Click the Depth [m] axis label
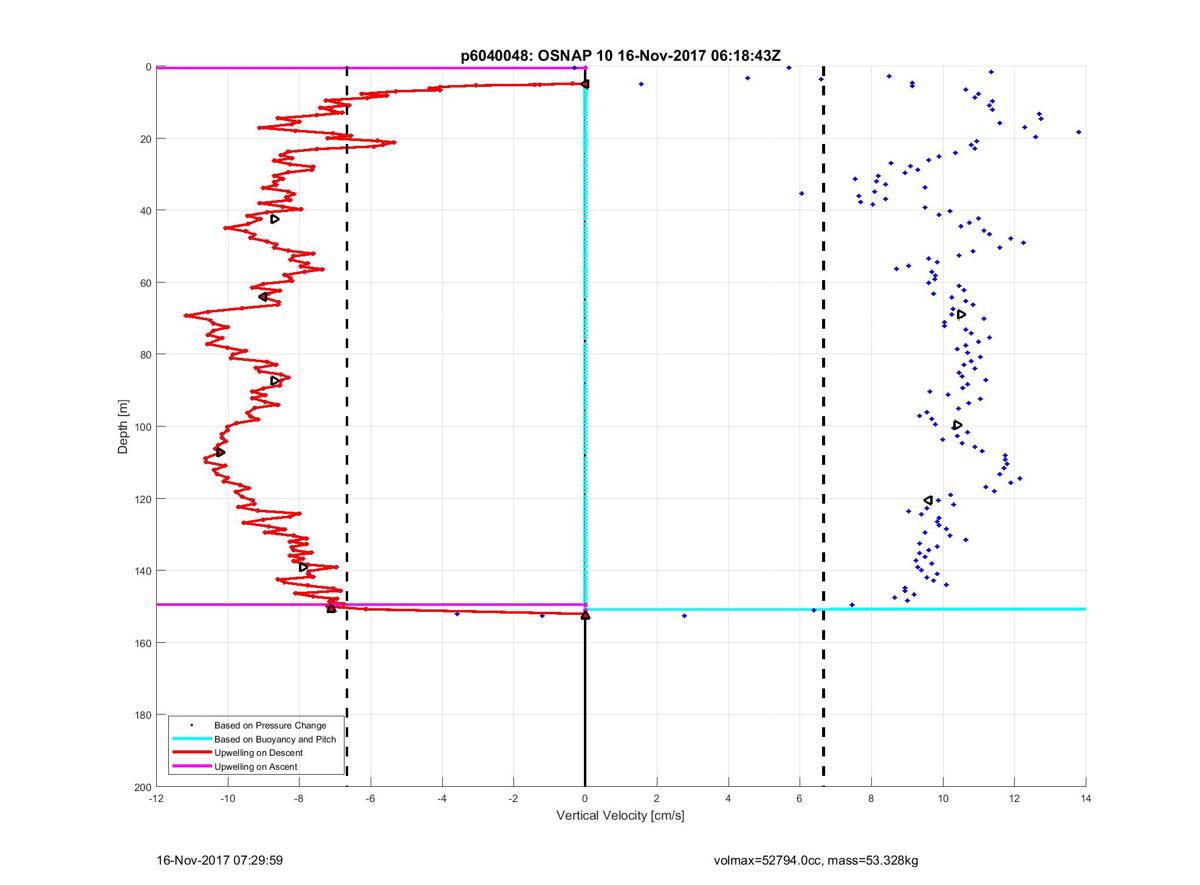The height and width of the screenshot is (885, 1200). (123, 427)
